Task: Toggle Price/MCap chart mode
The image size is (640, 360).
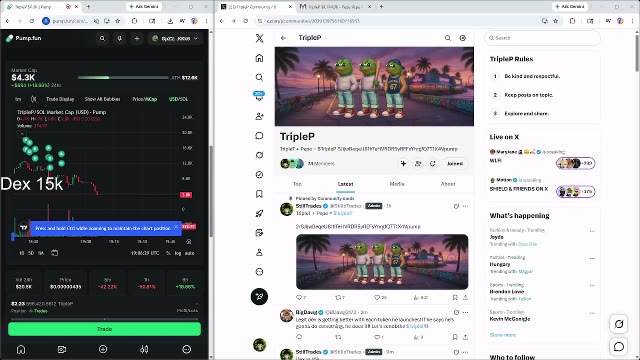Action: click(144, 99)
